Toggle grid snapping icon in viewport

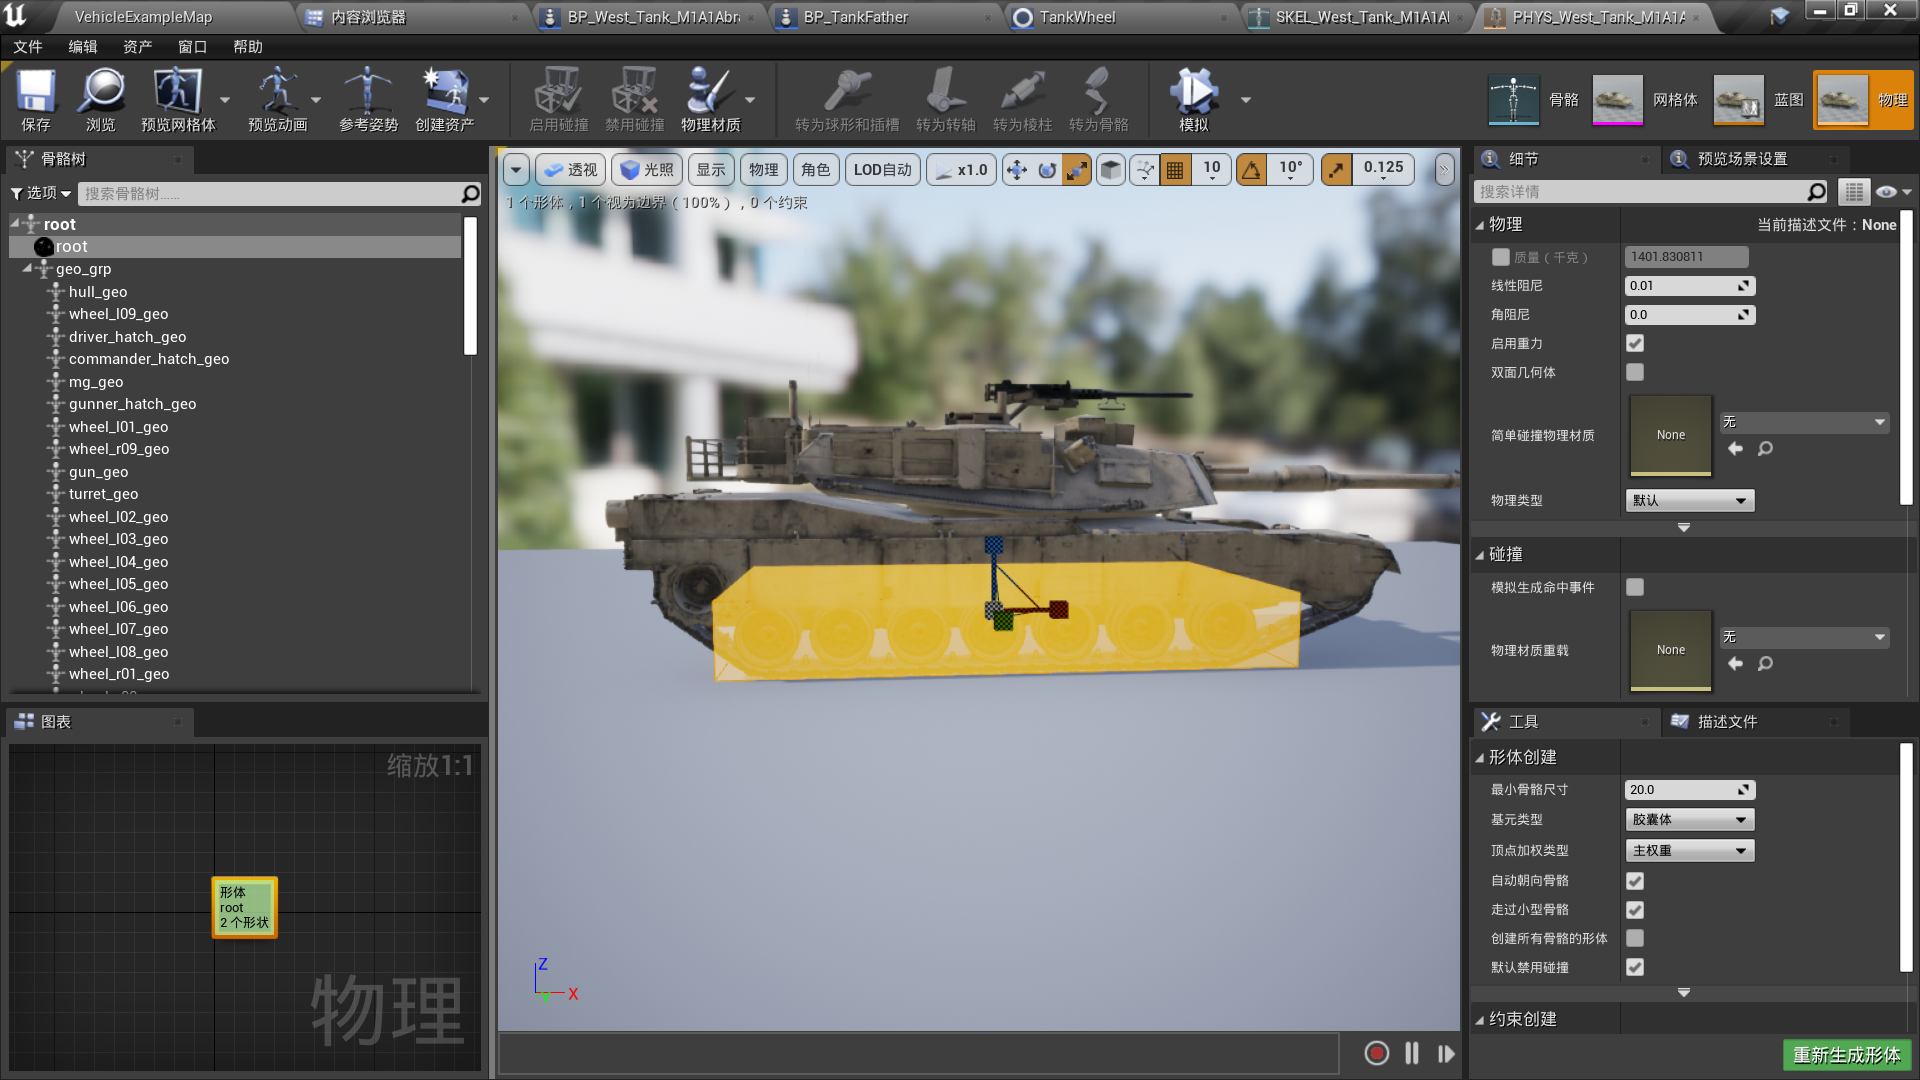(x=1175, y=170)
